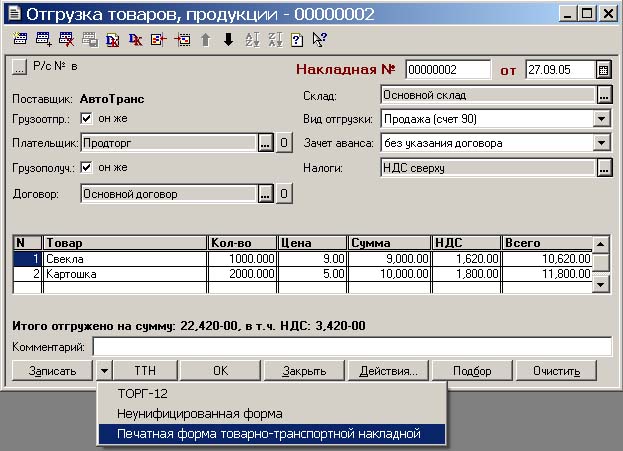Click the window title document icon
Image resolution: width=623 pixels, height=451 pixels.
(x=14, y=14)
